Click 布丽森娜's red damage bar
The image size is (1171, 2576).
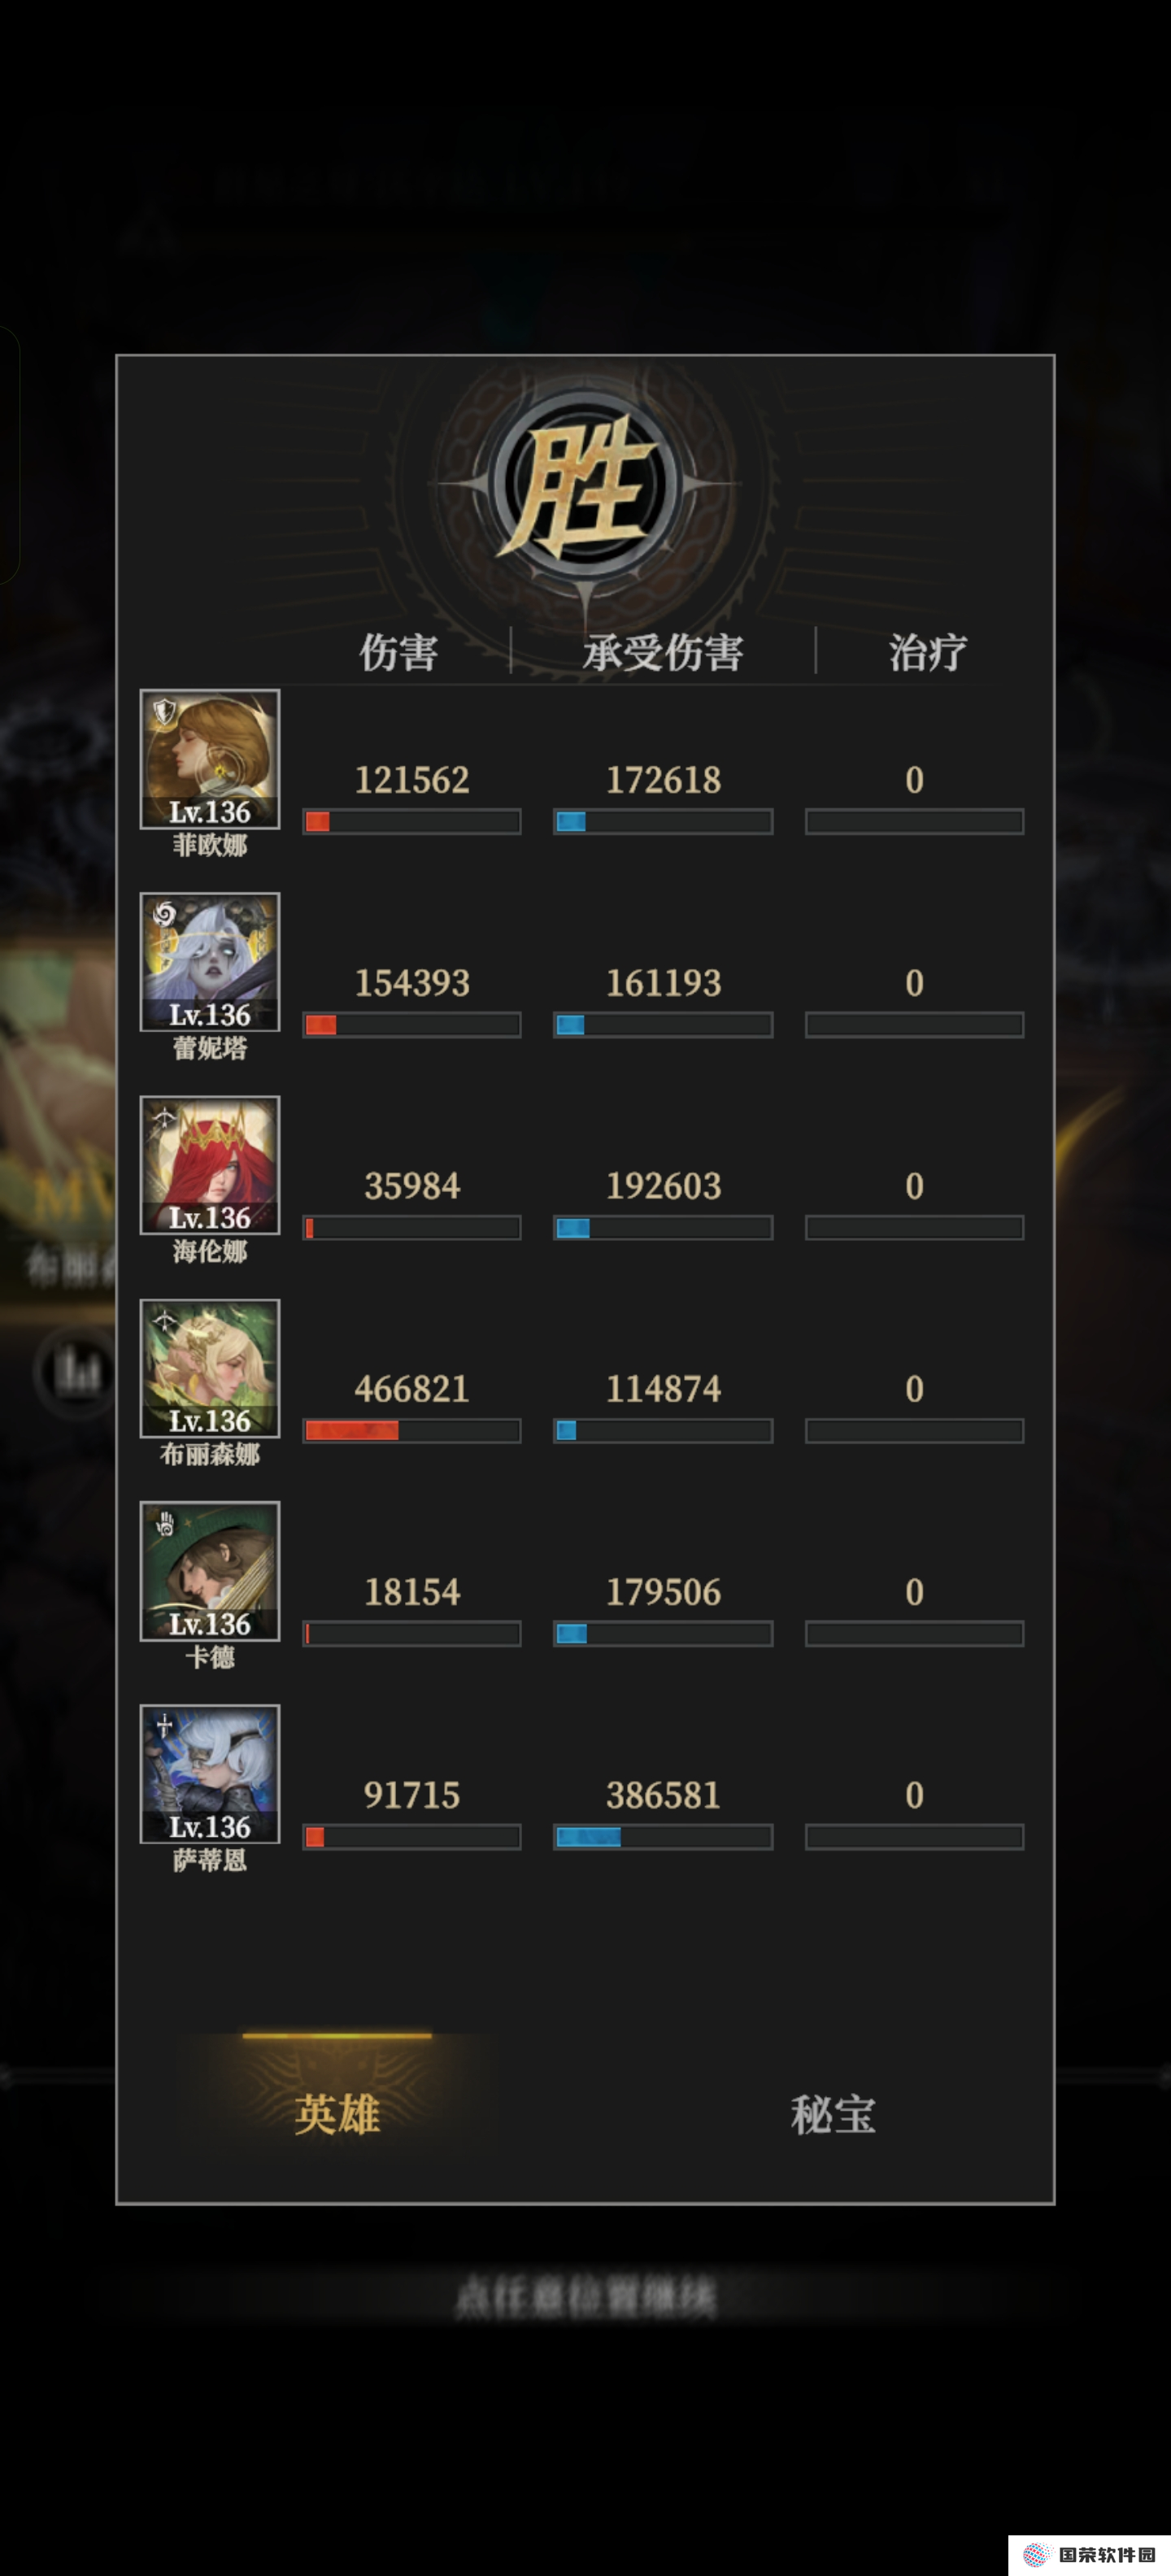click(x=412, y=1430)
